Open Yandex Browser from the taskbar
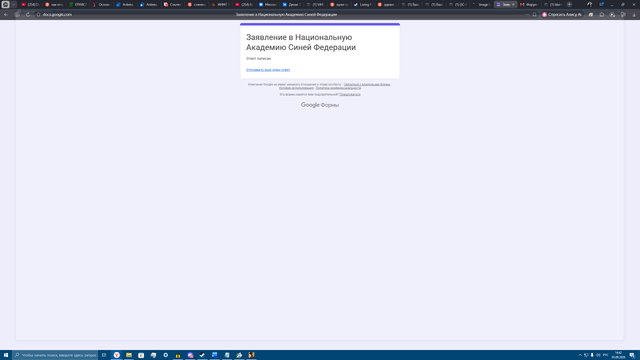640x360 pixels. (x=117, y=355)
